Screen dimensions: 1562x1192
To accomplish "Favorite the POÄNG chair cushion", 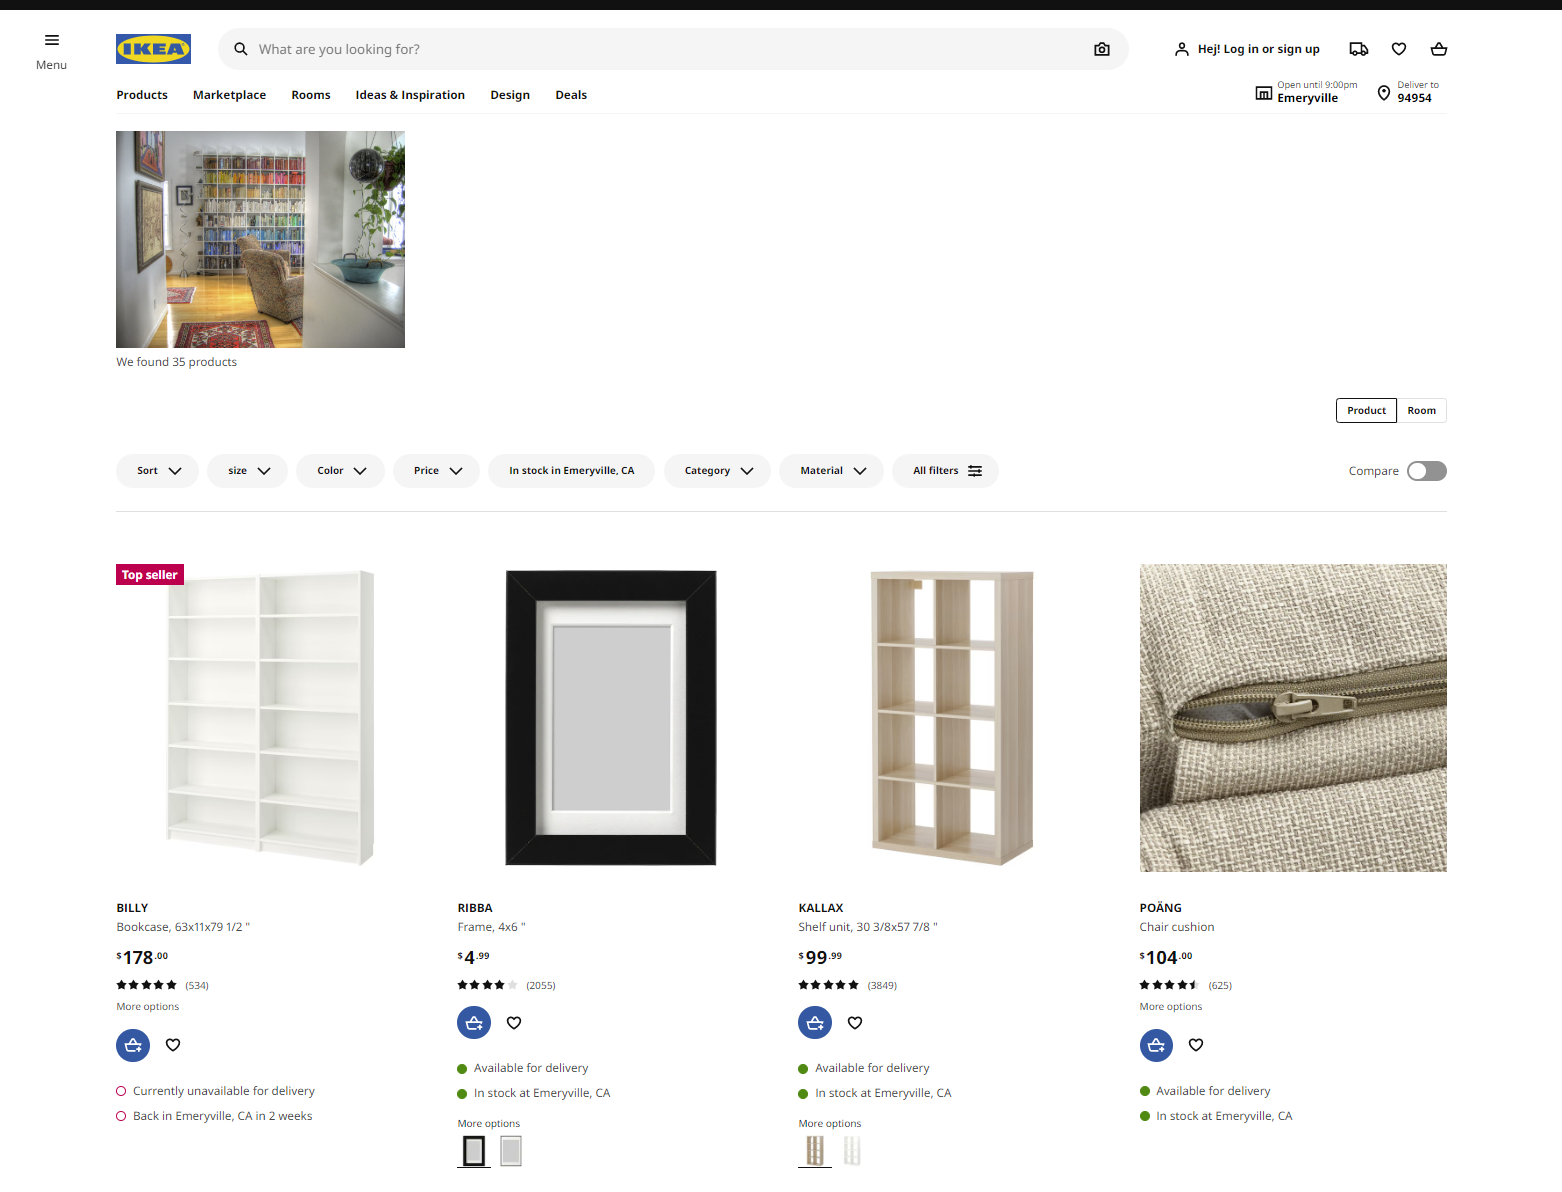I will [1195, 1045].
